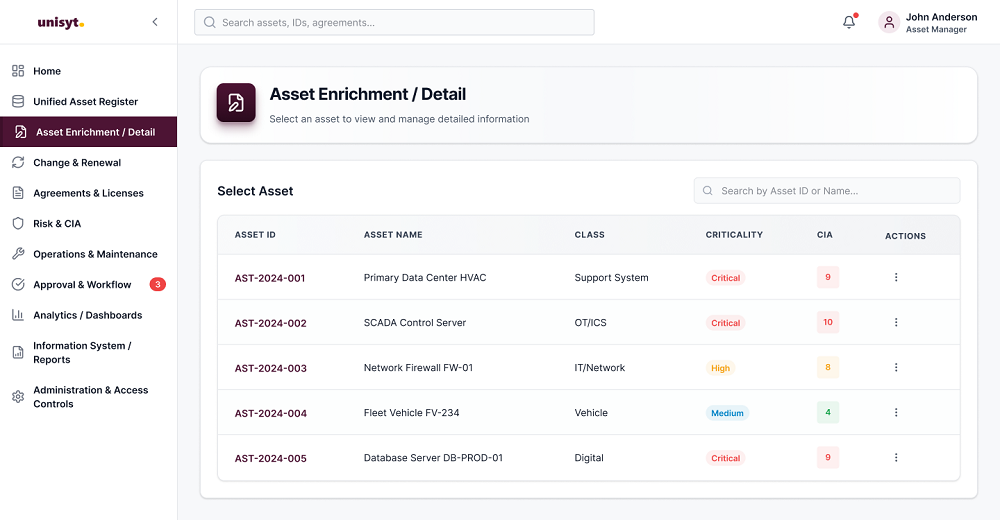The width and height of the screenshot is (1000, 520).
Task: Click the CLASS column header
Action: click(589, 235)
